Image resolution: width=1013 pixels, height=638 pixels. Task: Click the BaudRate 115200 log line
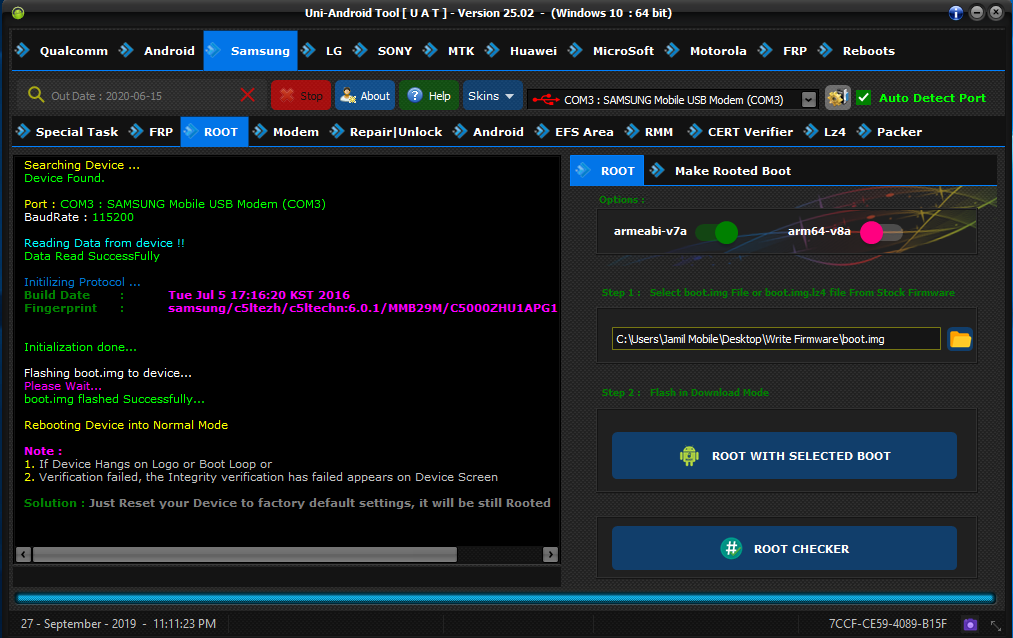coord(79,217)
